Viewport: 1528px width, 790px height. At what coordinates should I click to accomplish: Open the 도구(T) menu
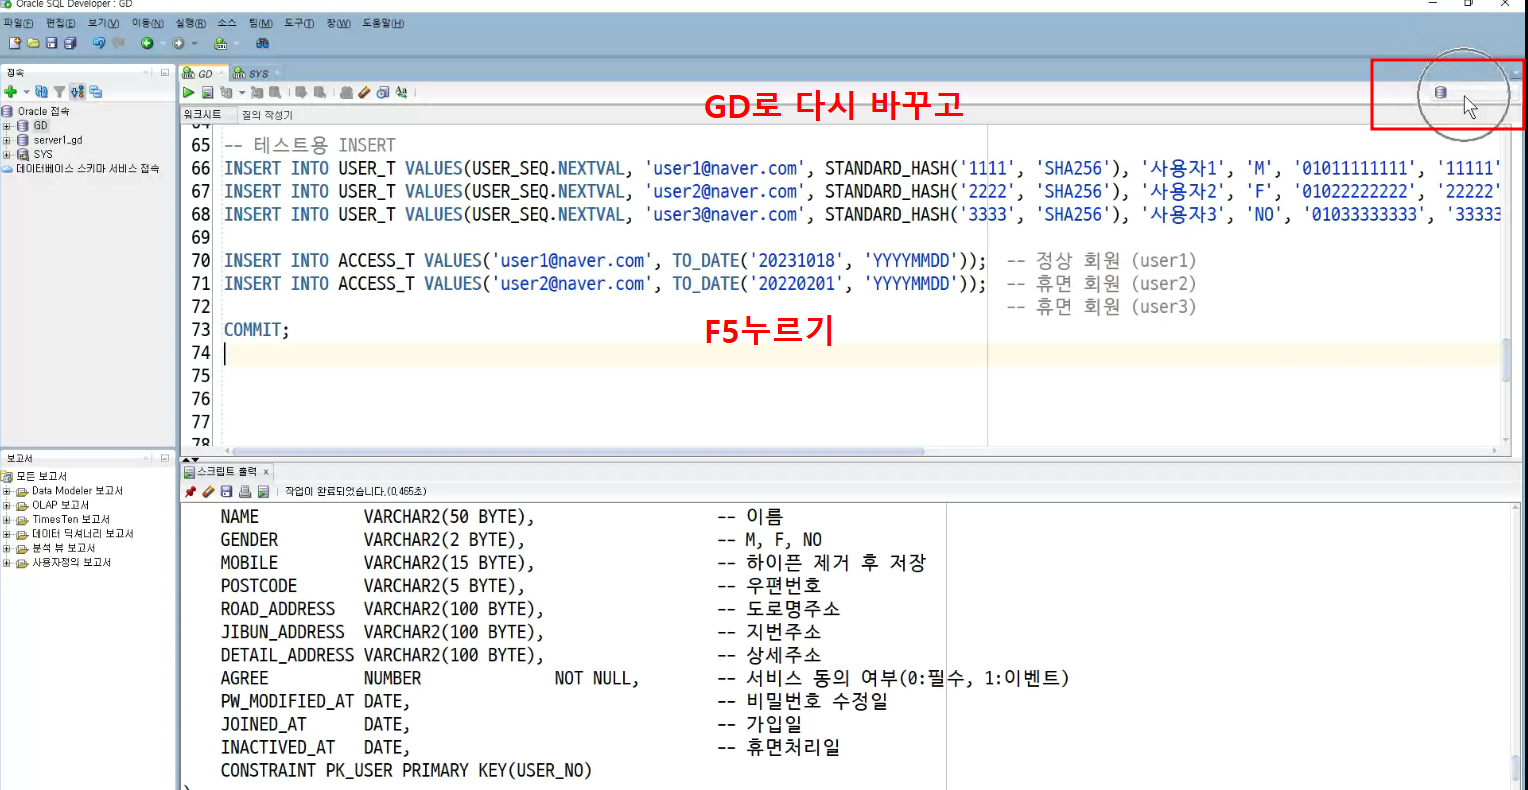(299, 23)
